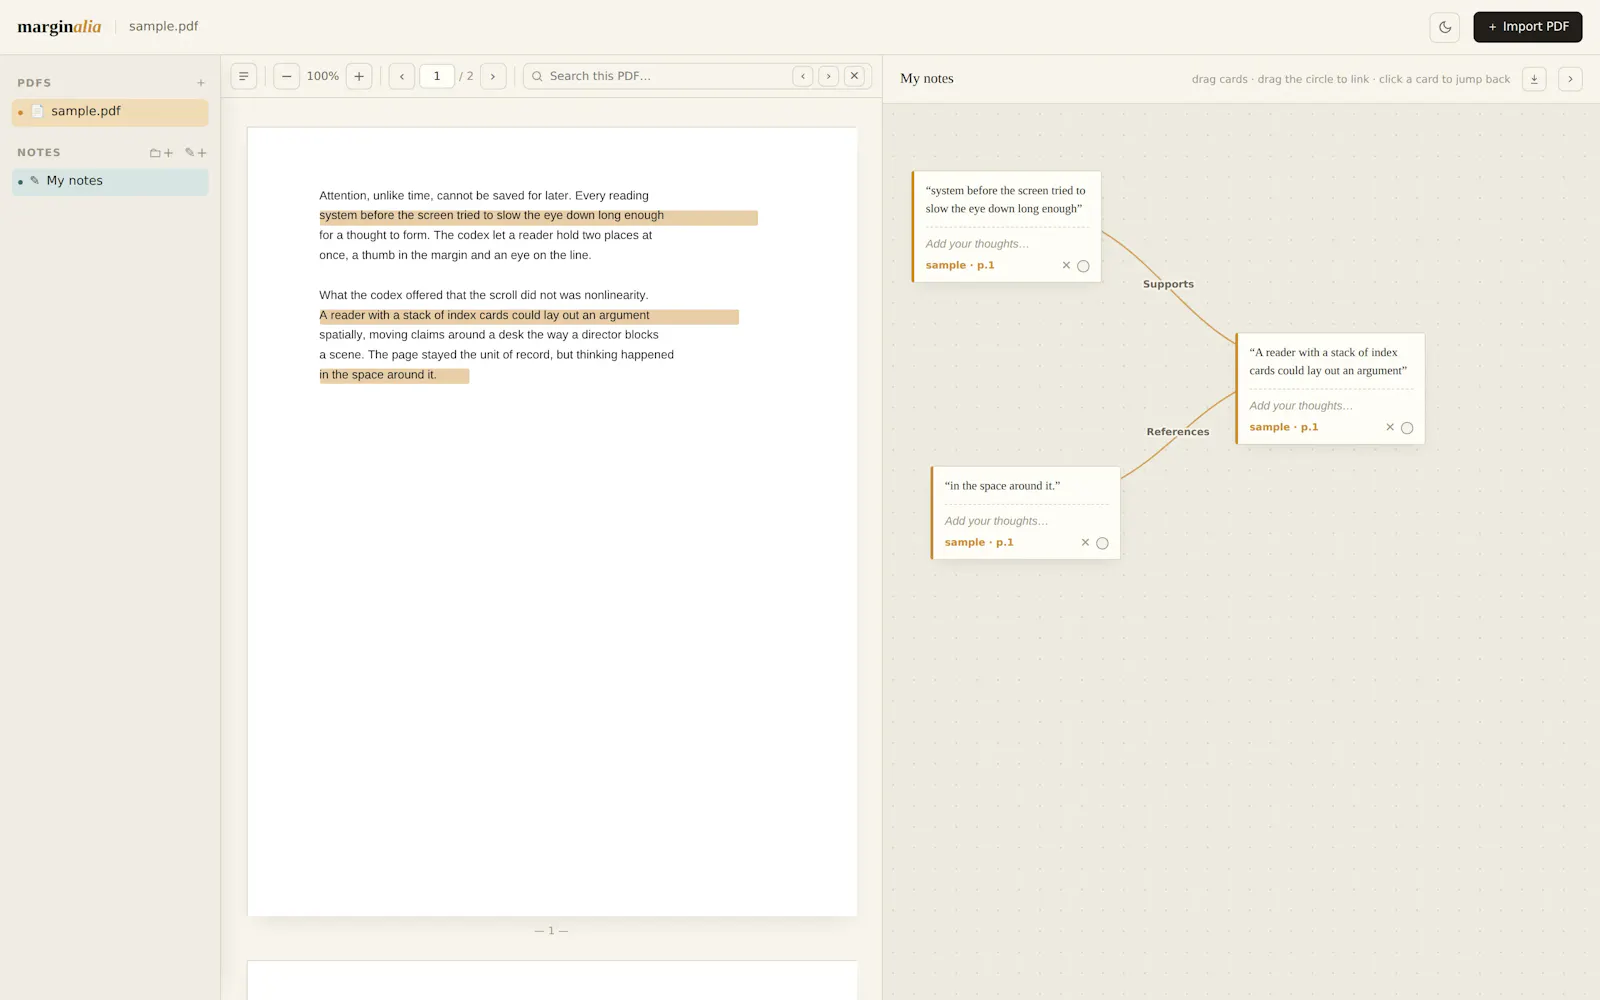1600x1000 pixels.
Task: Create a new notes folder
Action: [x=161, y=153]
